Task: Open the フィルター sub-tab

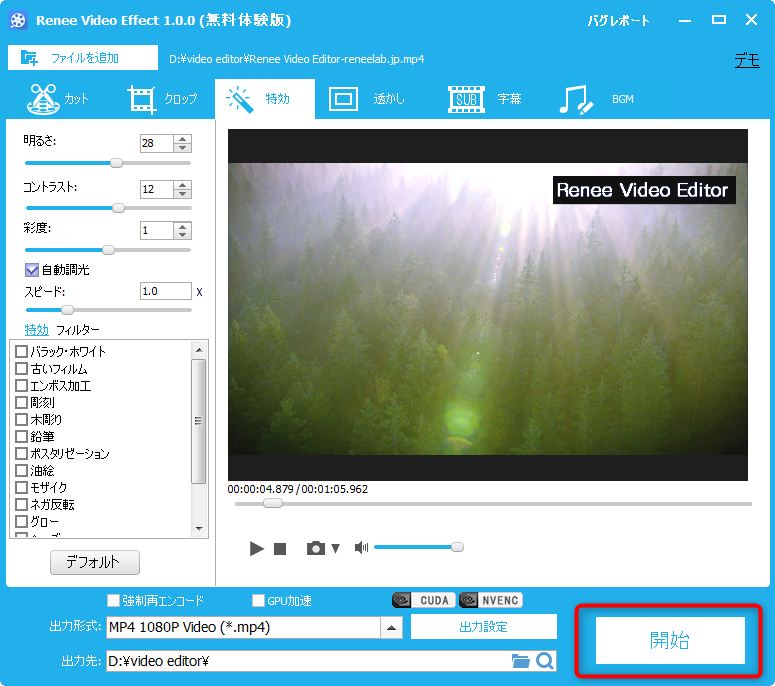Action: (x=78, y=330)
